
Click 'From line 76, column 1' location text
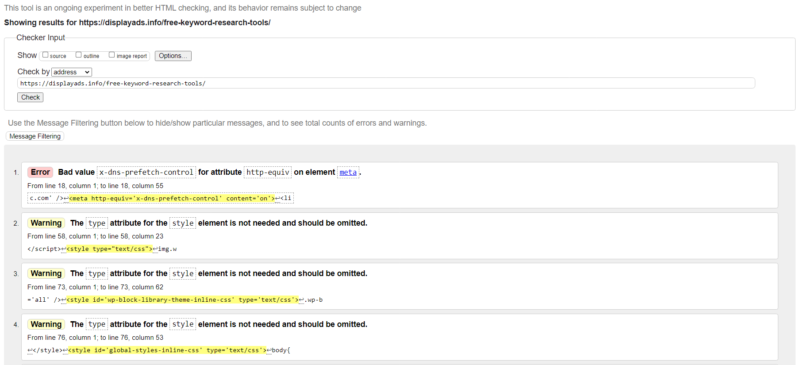pyautogui.click(x=95, y=337)
